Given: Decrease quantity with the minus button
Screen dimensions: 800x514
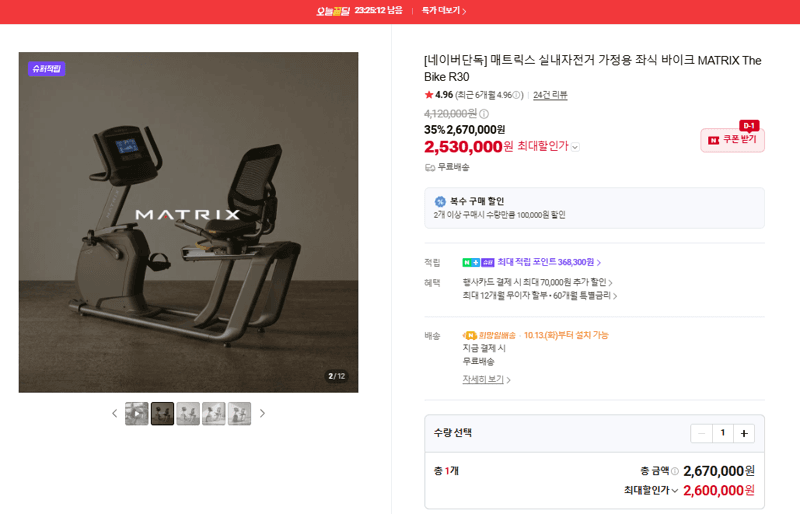Looking at the screenshot, I should coord(702,433).
